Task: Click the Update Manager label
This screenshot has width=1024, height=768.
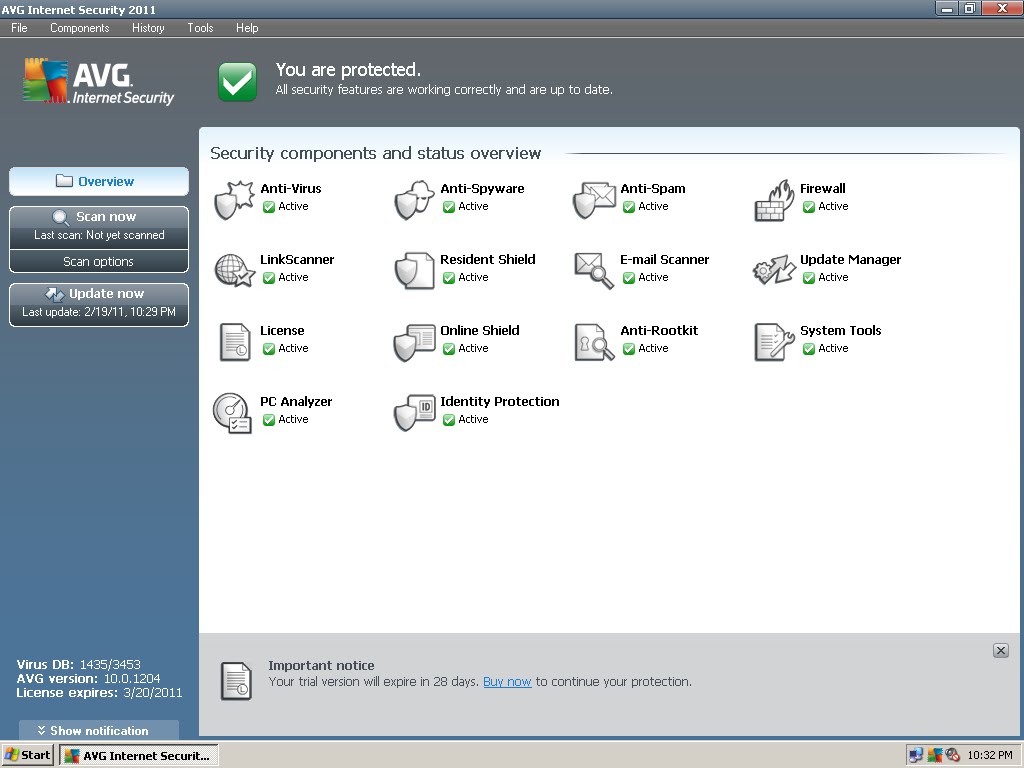Action: pos(850,259)
